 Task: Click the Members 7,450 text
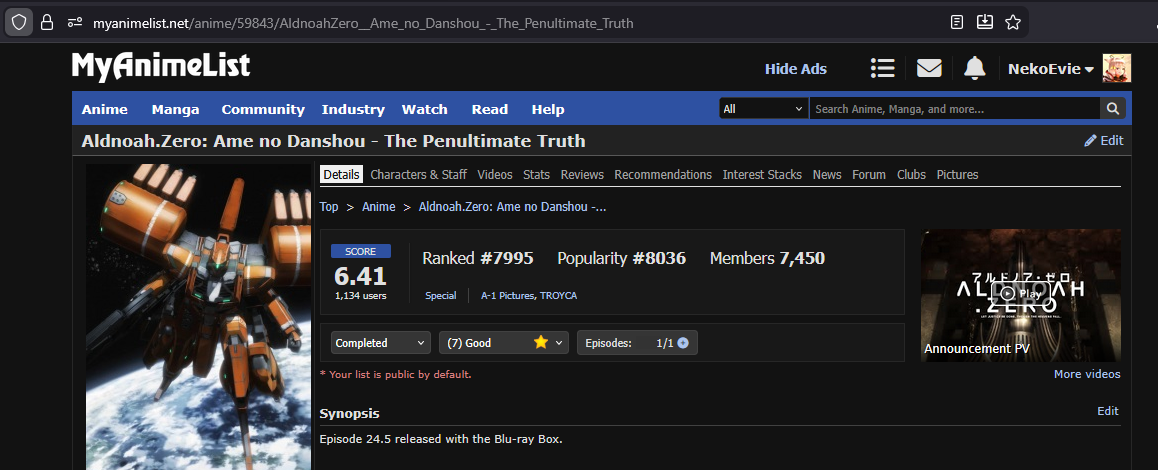coord(767,258)
